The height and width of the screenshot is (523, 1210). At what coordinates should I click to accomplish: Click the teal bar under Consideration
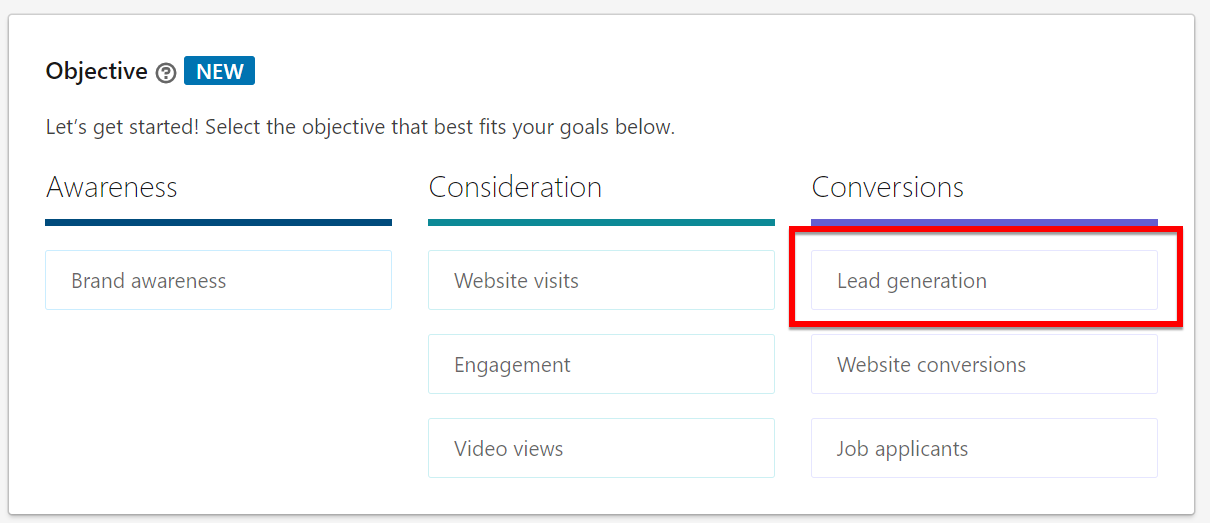tap(601, 222)
